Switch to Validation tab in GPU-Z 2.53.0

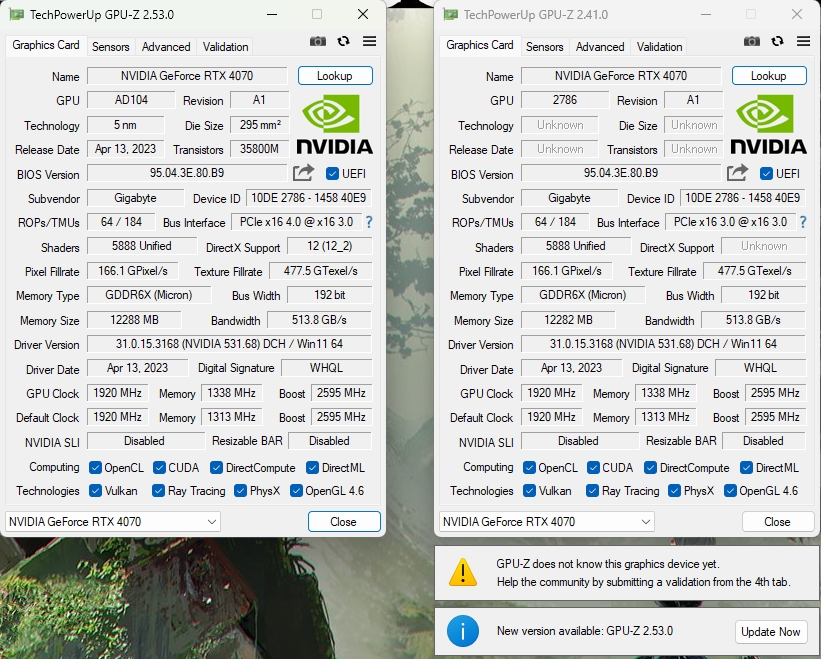[x=226, y=47]
